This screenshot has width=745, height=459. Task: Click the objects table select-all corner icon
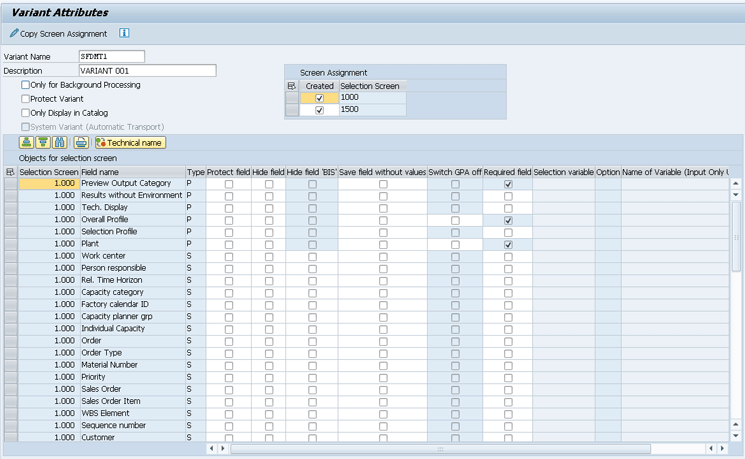pyautogui.click(x=10, y=172)
